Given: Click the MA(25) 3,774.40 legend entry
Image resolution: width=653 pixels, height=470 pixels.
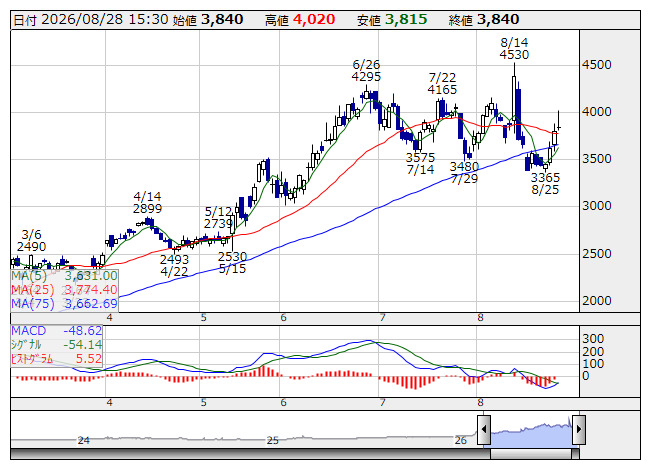Looking at the screenshot, I should tap(64, 290).
